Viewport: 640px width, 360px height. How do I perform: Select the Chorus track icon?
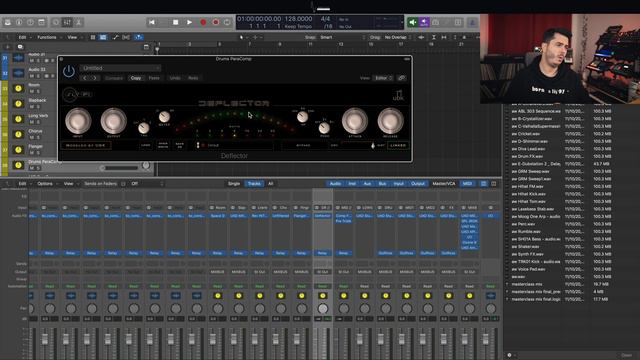click(18, 134)
